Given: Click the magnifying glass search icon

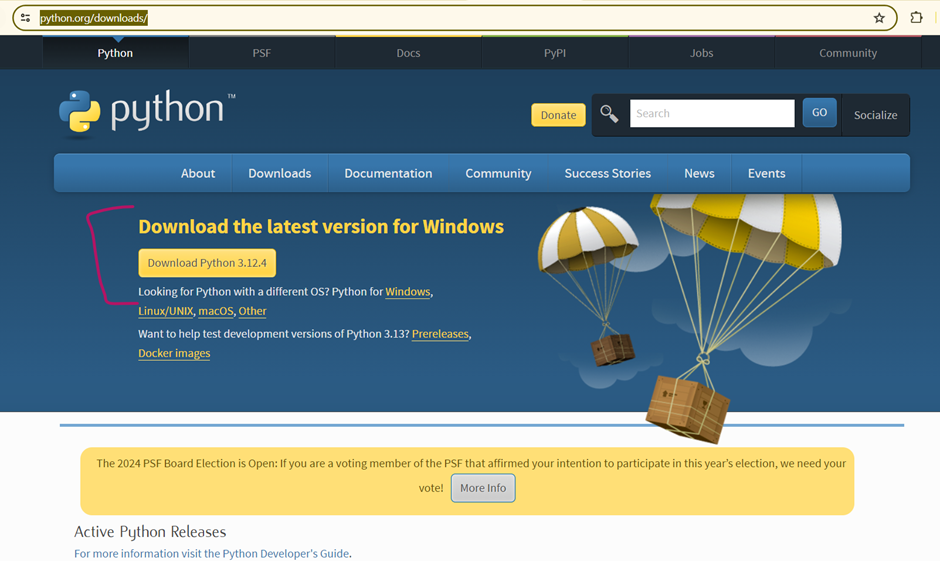Looking at the screenshot, I should click(x=609, y=114).
